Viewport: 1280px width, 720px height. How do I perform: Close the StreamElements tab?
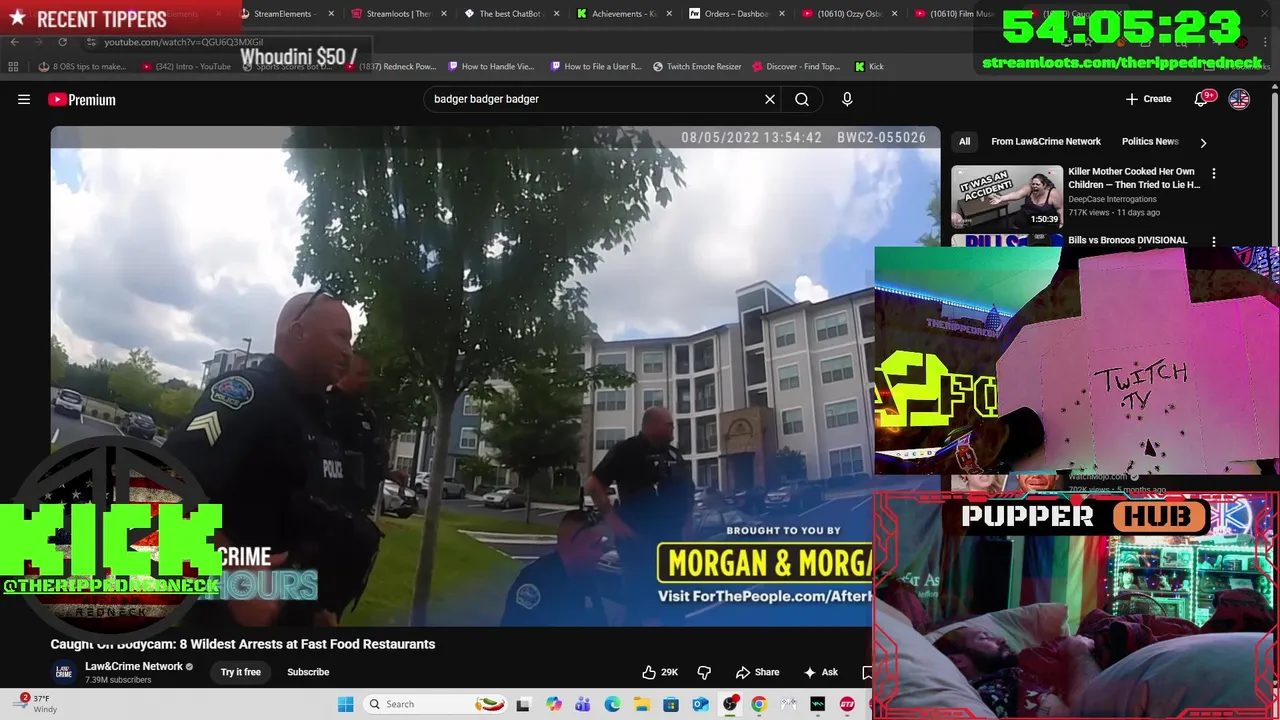point(331,14)
